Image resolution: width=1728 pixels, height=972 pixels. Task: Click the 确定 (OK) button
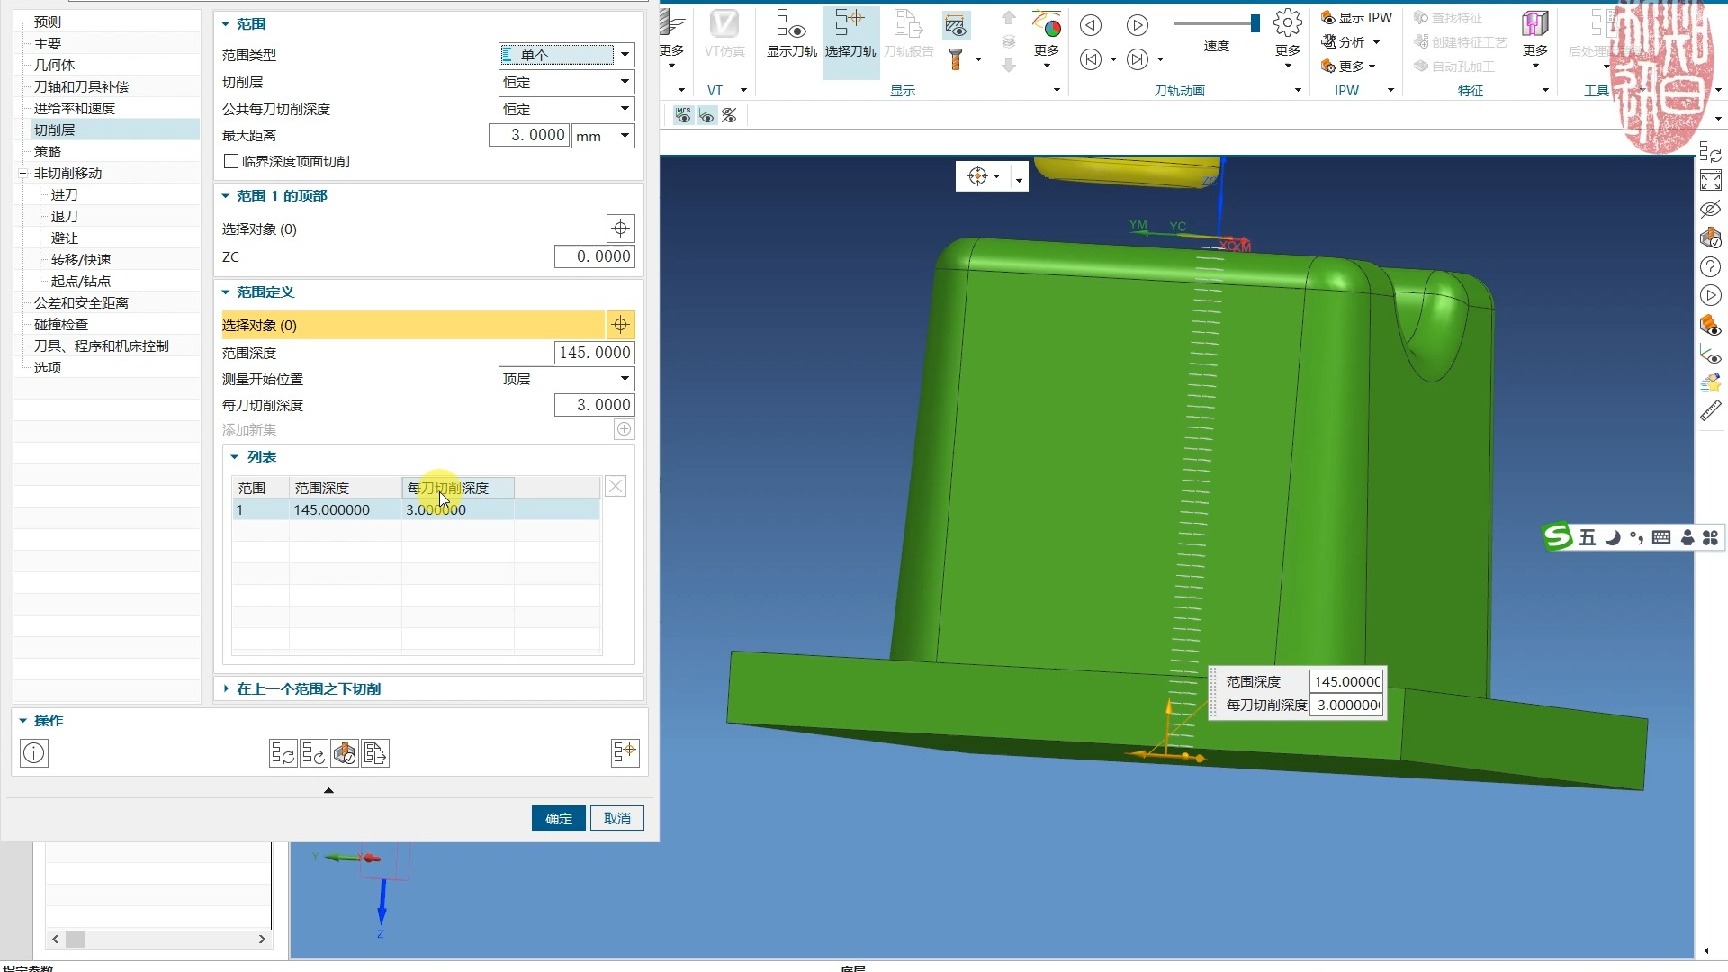click(x=559, y=818)
